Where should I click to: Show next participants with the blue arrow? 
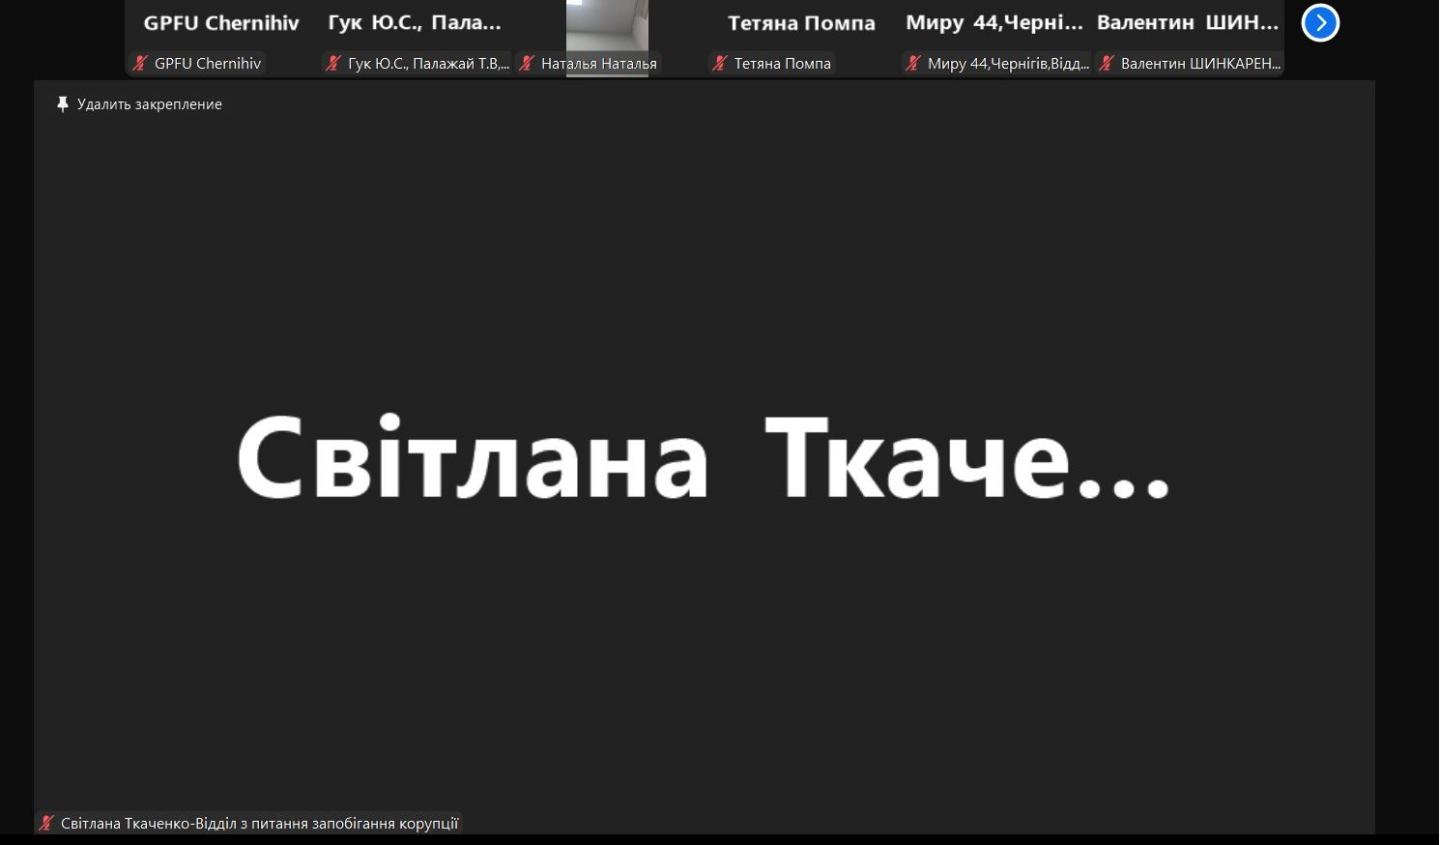(x=1320, y=23)
